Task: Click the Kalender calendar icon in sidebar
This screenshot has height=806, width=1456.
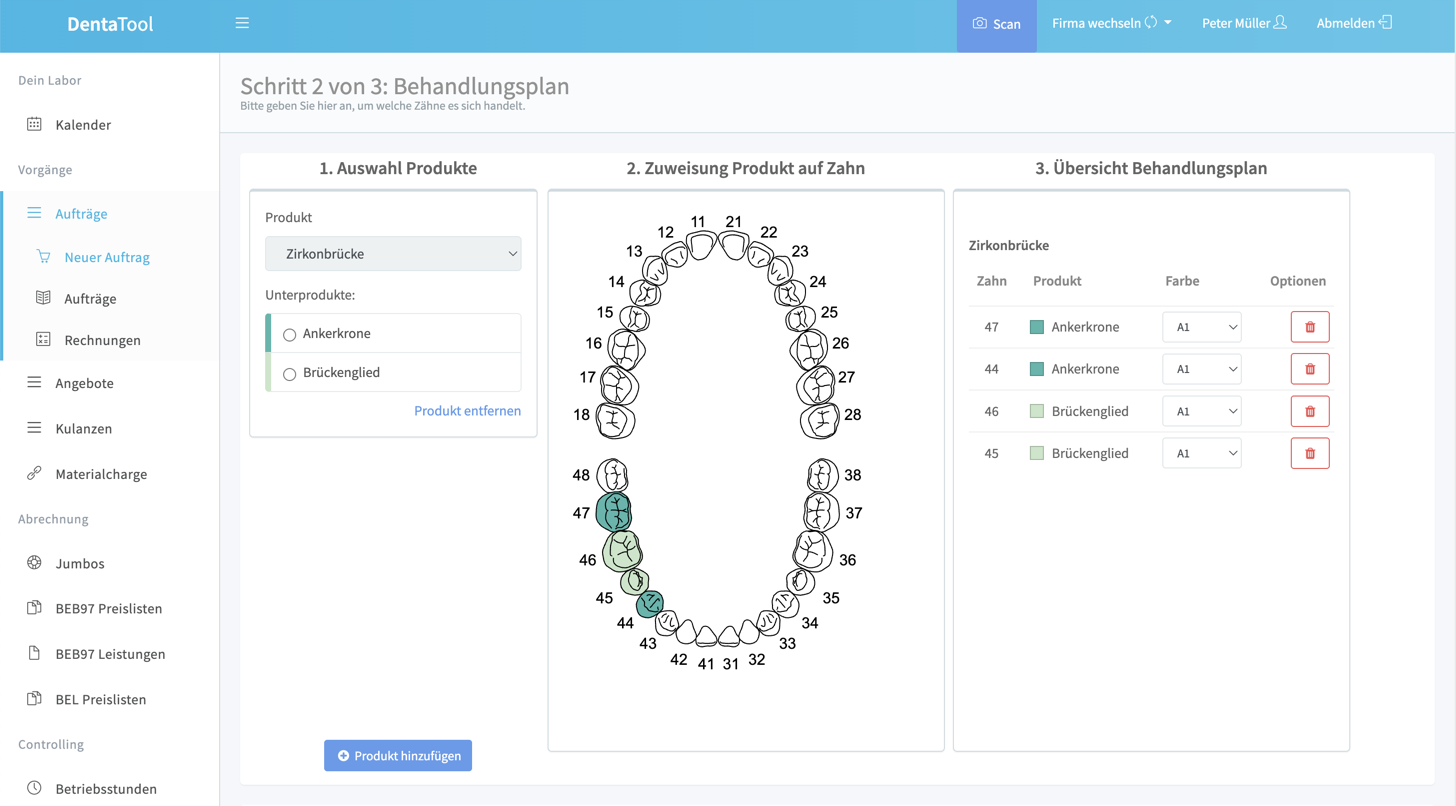Action: coord(34,125)
